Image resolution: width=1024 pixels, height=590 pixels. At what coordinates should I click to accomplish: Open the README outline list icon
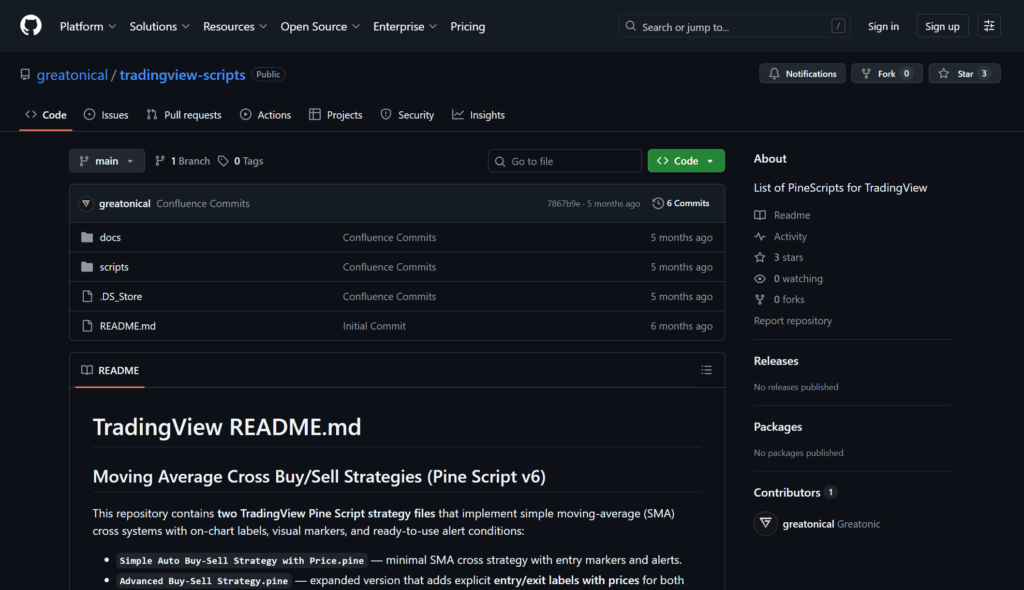[x=707, y=370]
